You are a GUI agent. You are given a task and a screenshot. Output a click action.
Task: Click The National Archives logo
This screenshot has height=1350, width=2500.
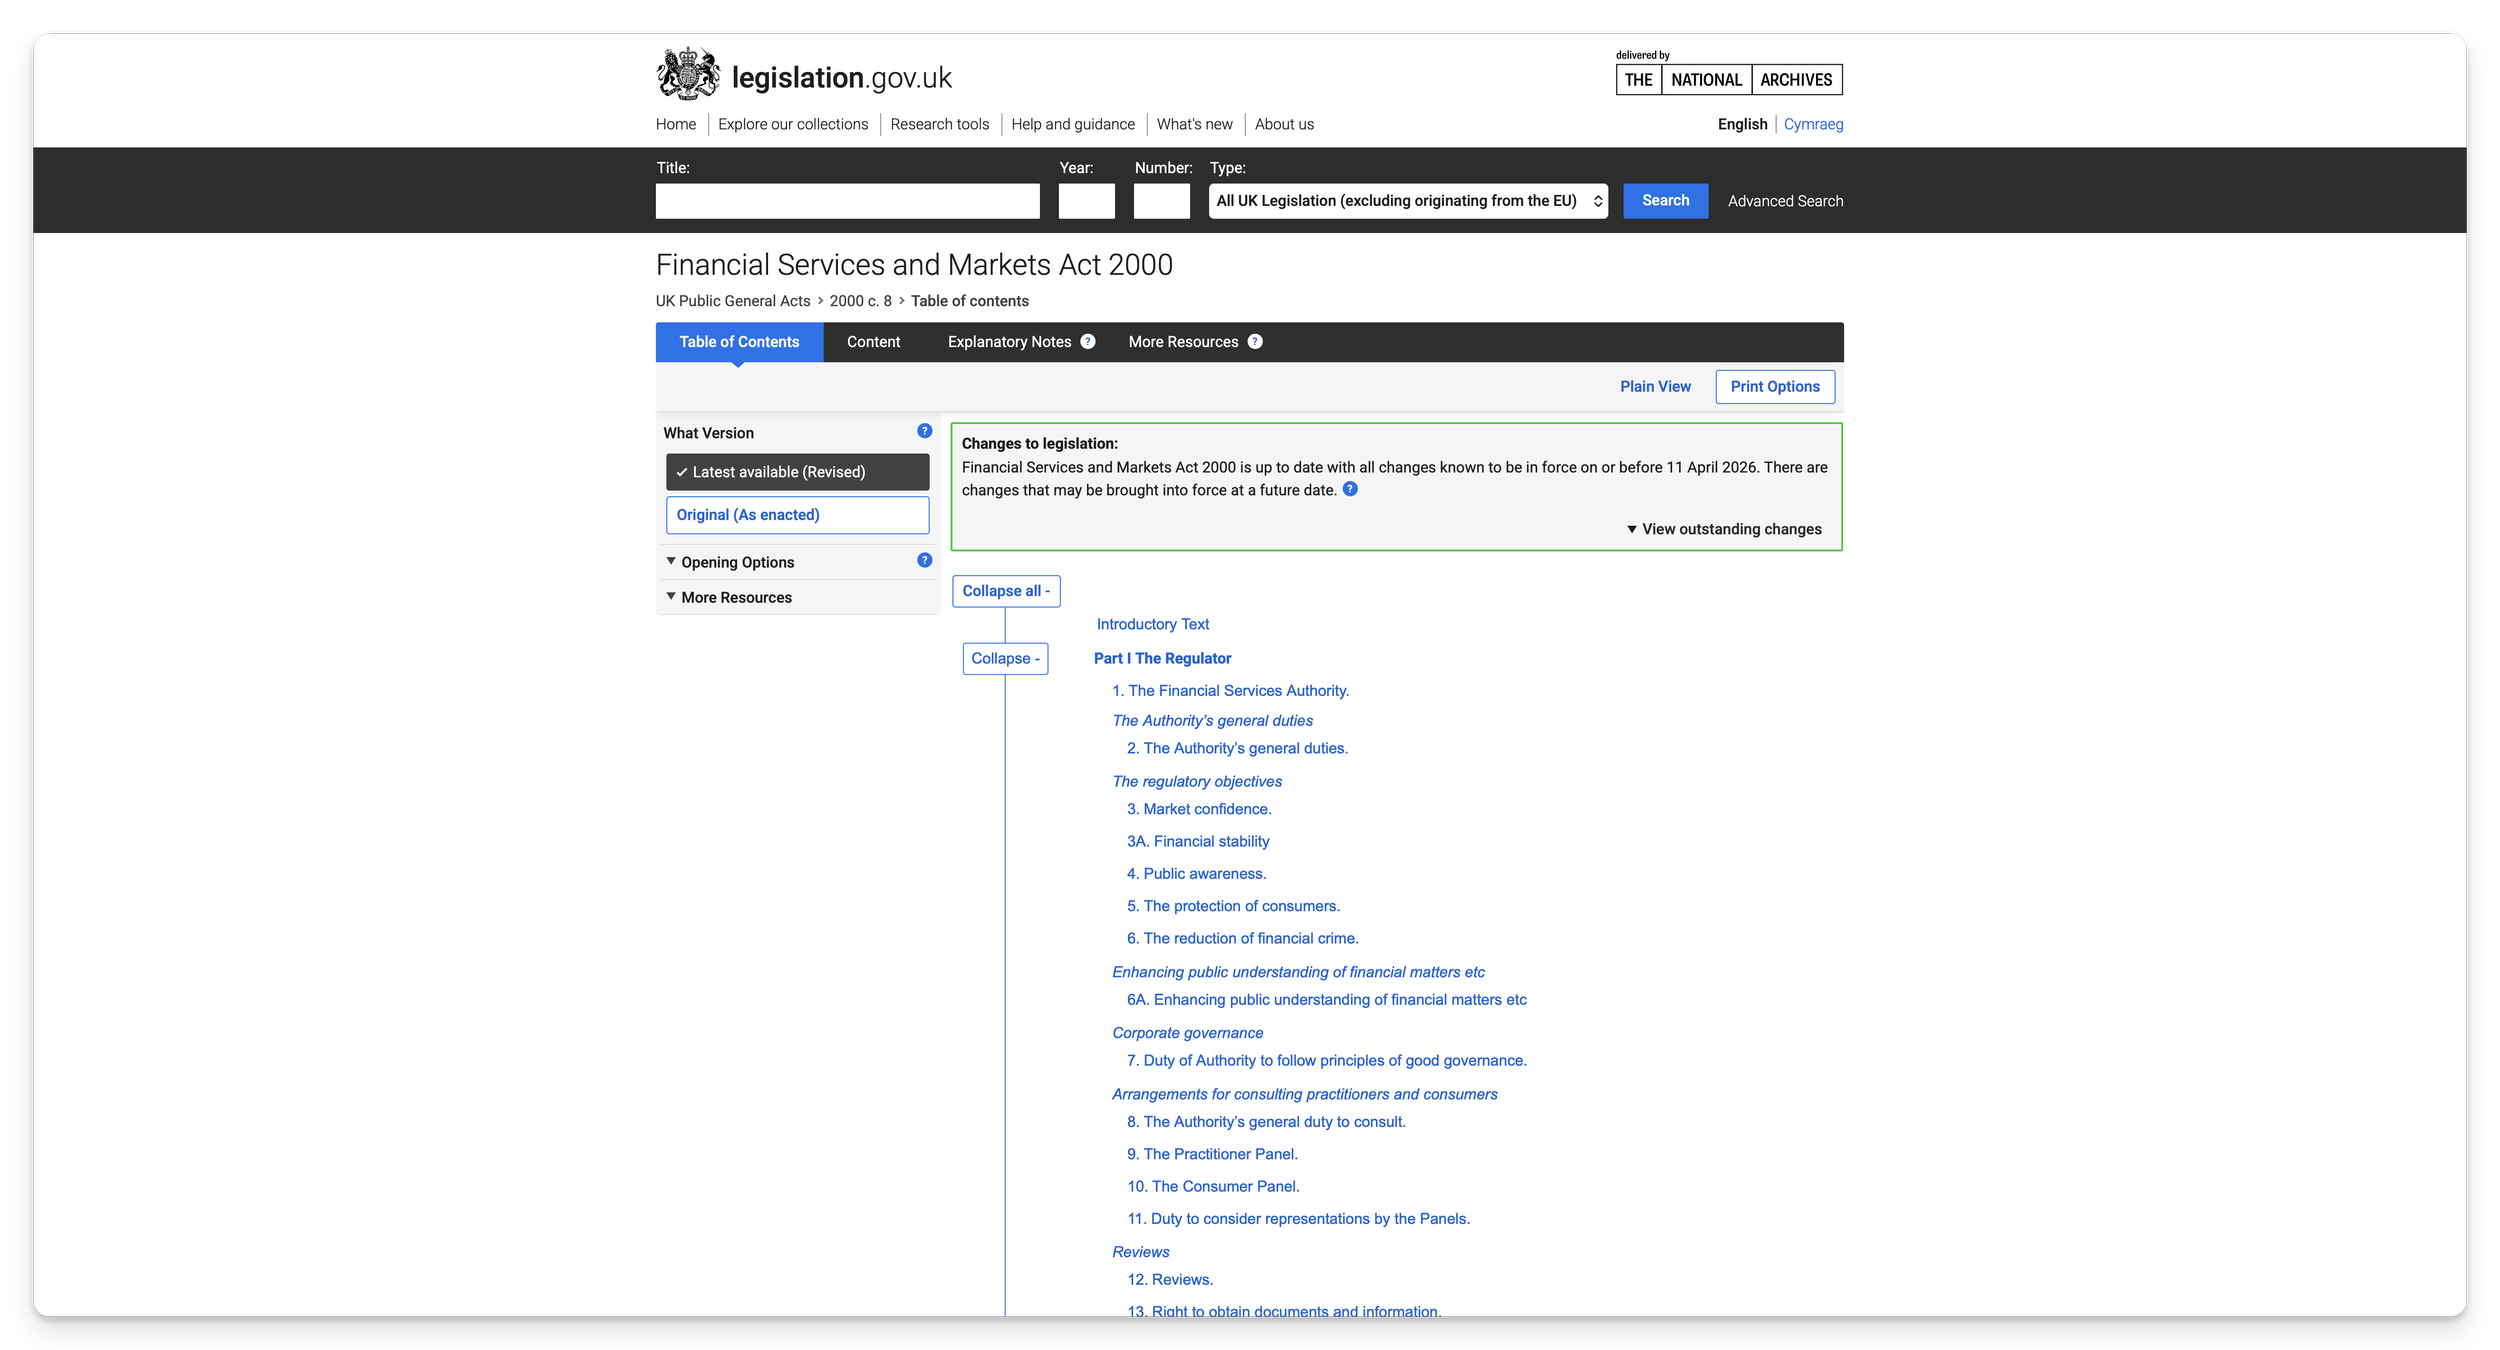tap(1730, 79)
